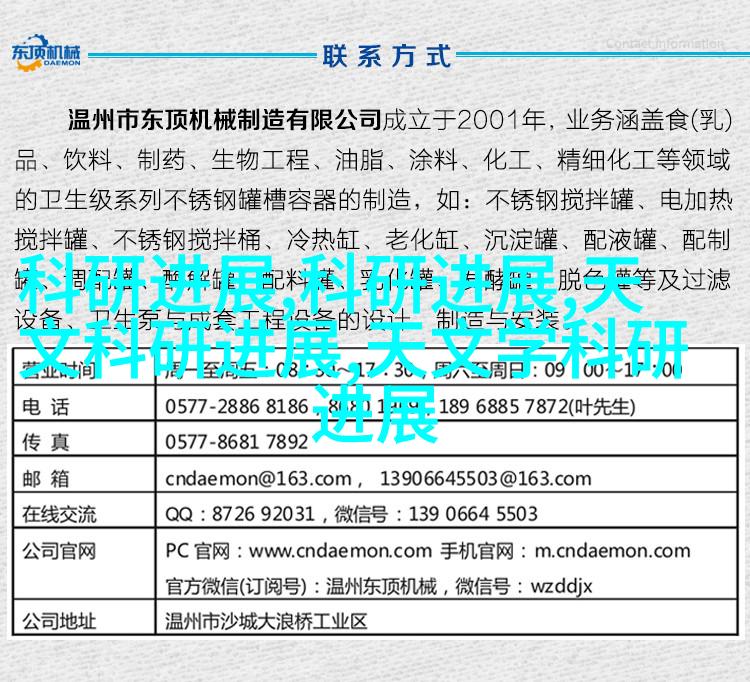Image resolution: width=750 pixels, height=682 pixels.
Task: Click the email cndaemon@163.com
Action: [x=258, y=479]
